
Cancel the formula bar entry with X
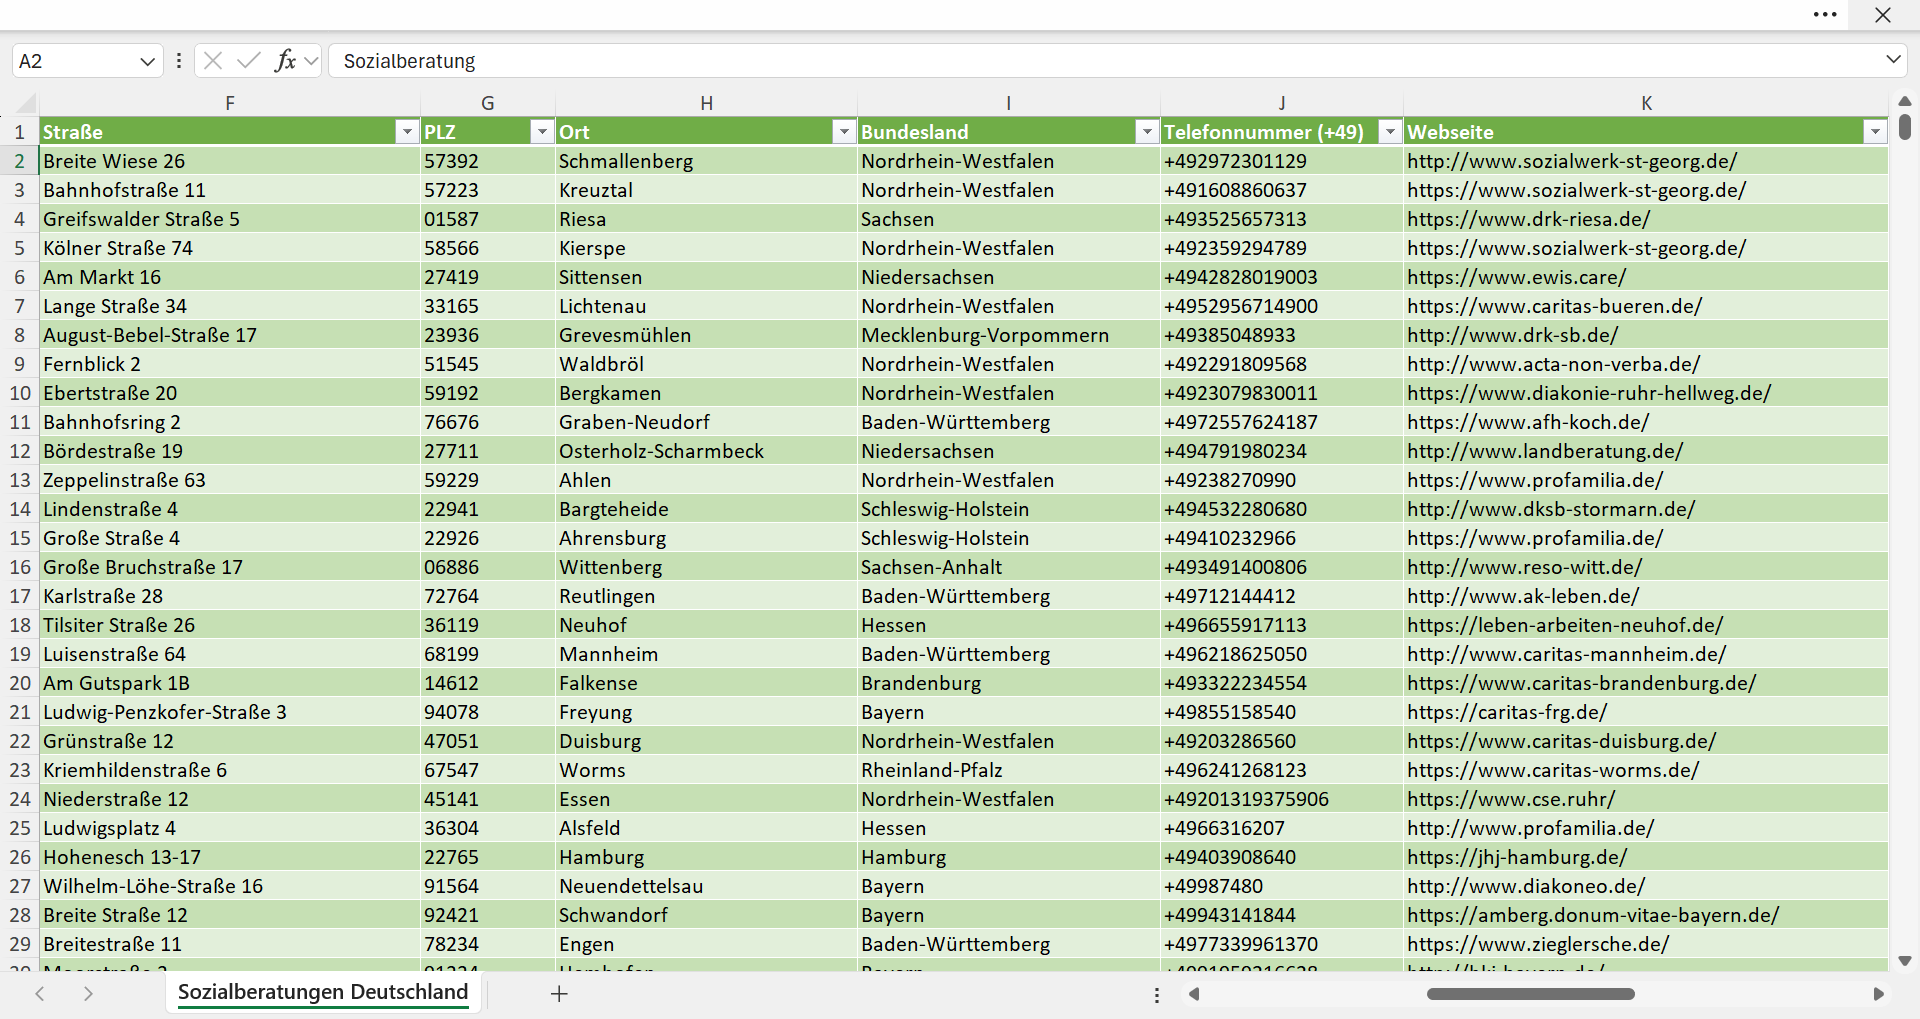(x=213, y=61)
